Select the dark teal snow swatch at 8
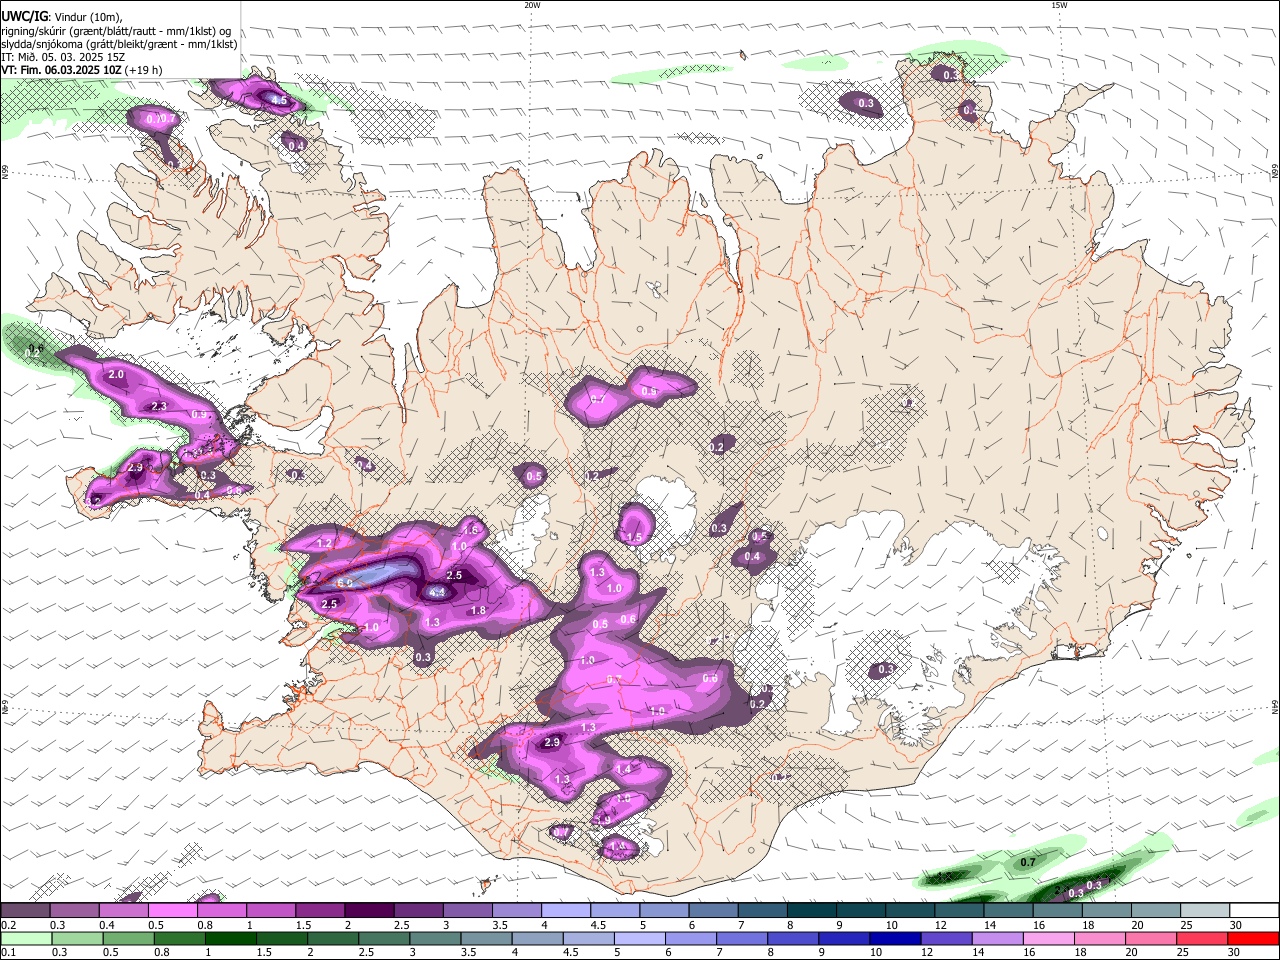The height and width of the screenshot is (960, 1280). 810,911
